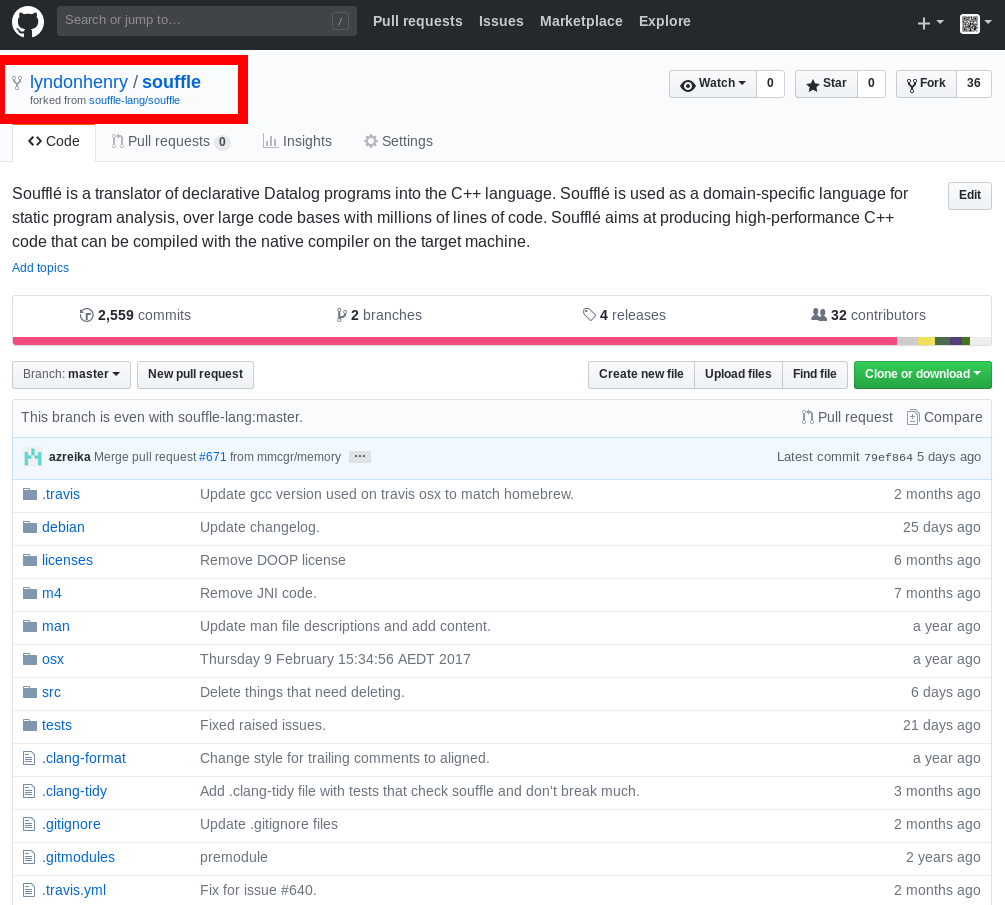Open azreika commit author link
Screen dimensions: 1005x905
[x=69, y=457]
